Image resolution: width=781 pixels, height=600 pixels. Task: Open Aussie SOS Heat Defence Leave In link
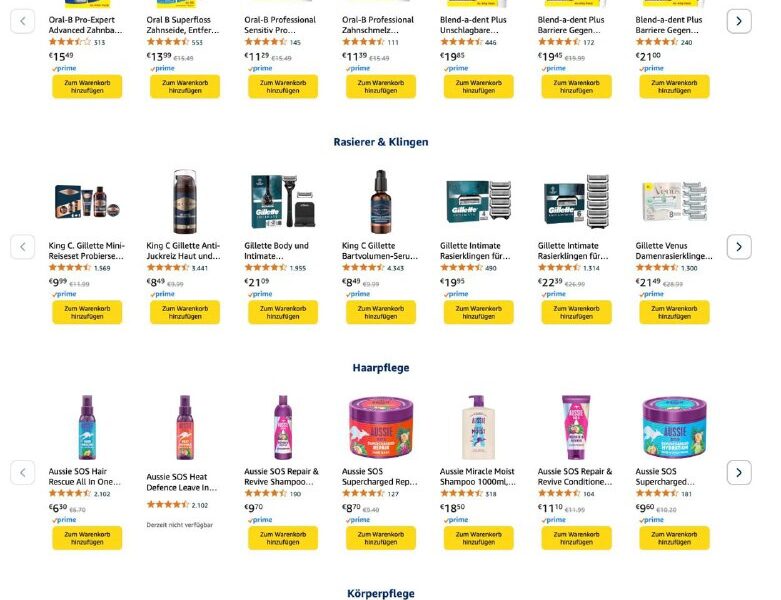[x=182, y=482]
